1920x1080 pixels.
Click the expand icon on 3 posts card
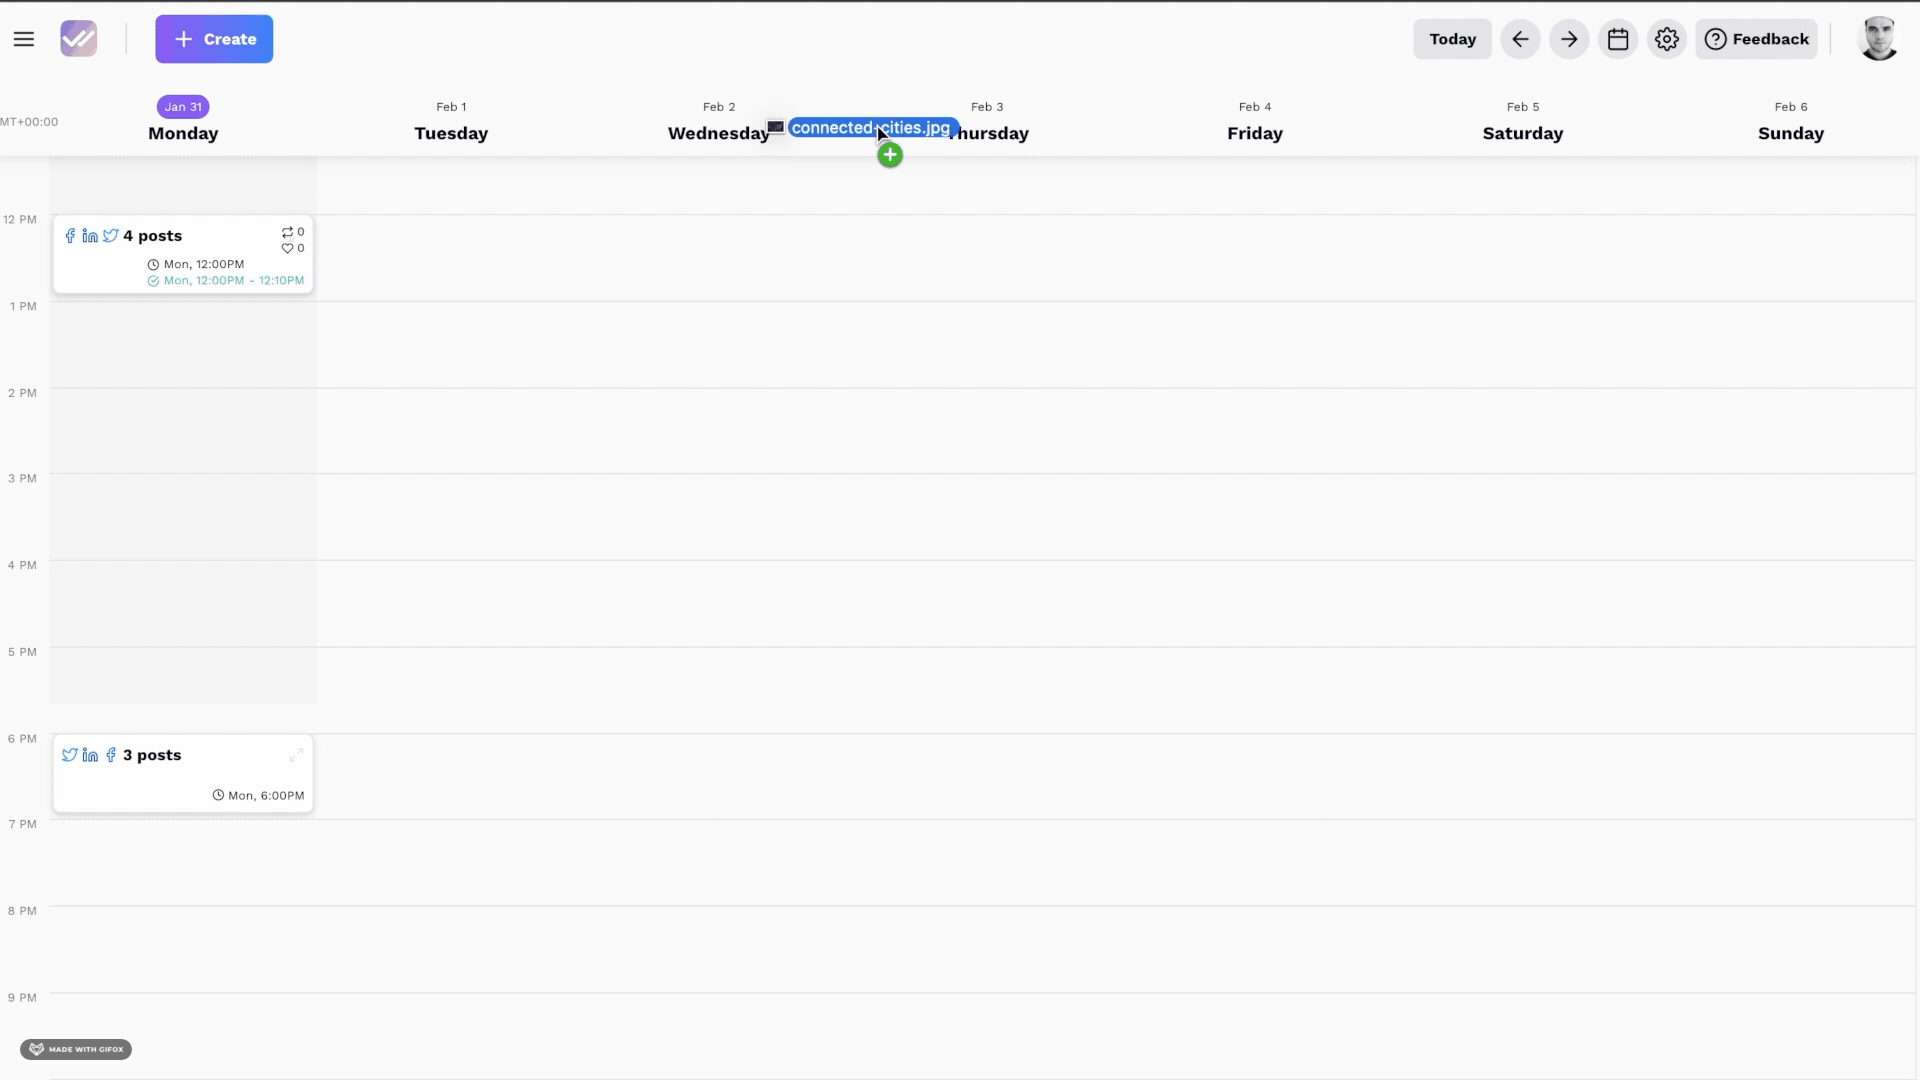pos(296,755)
